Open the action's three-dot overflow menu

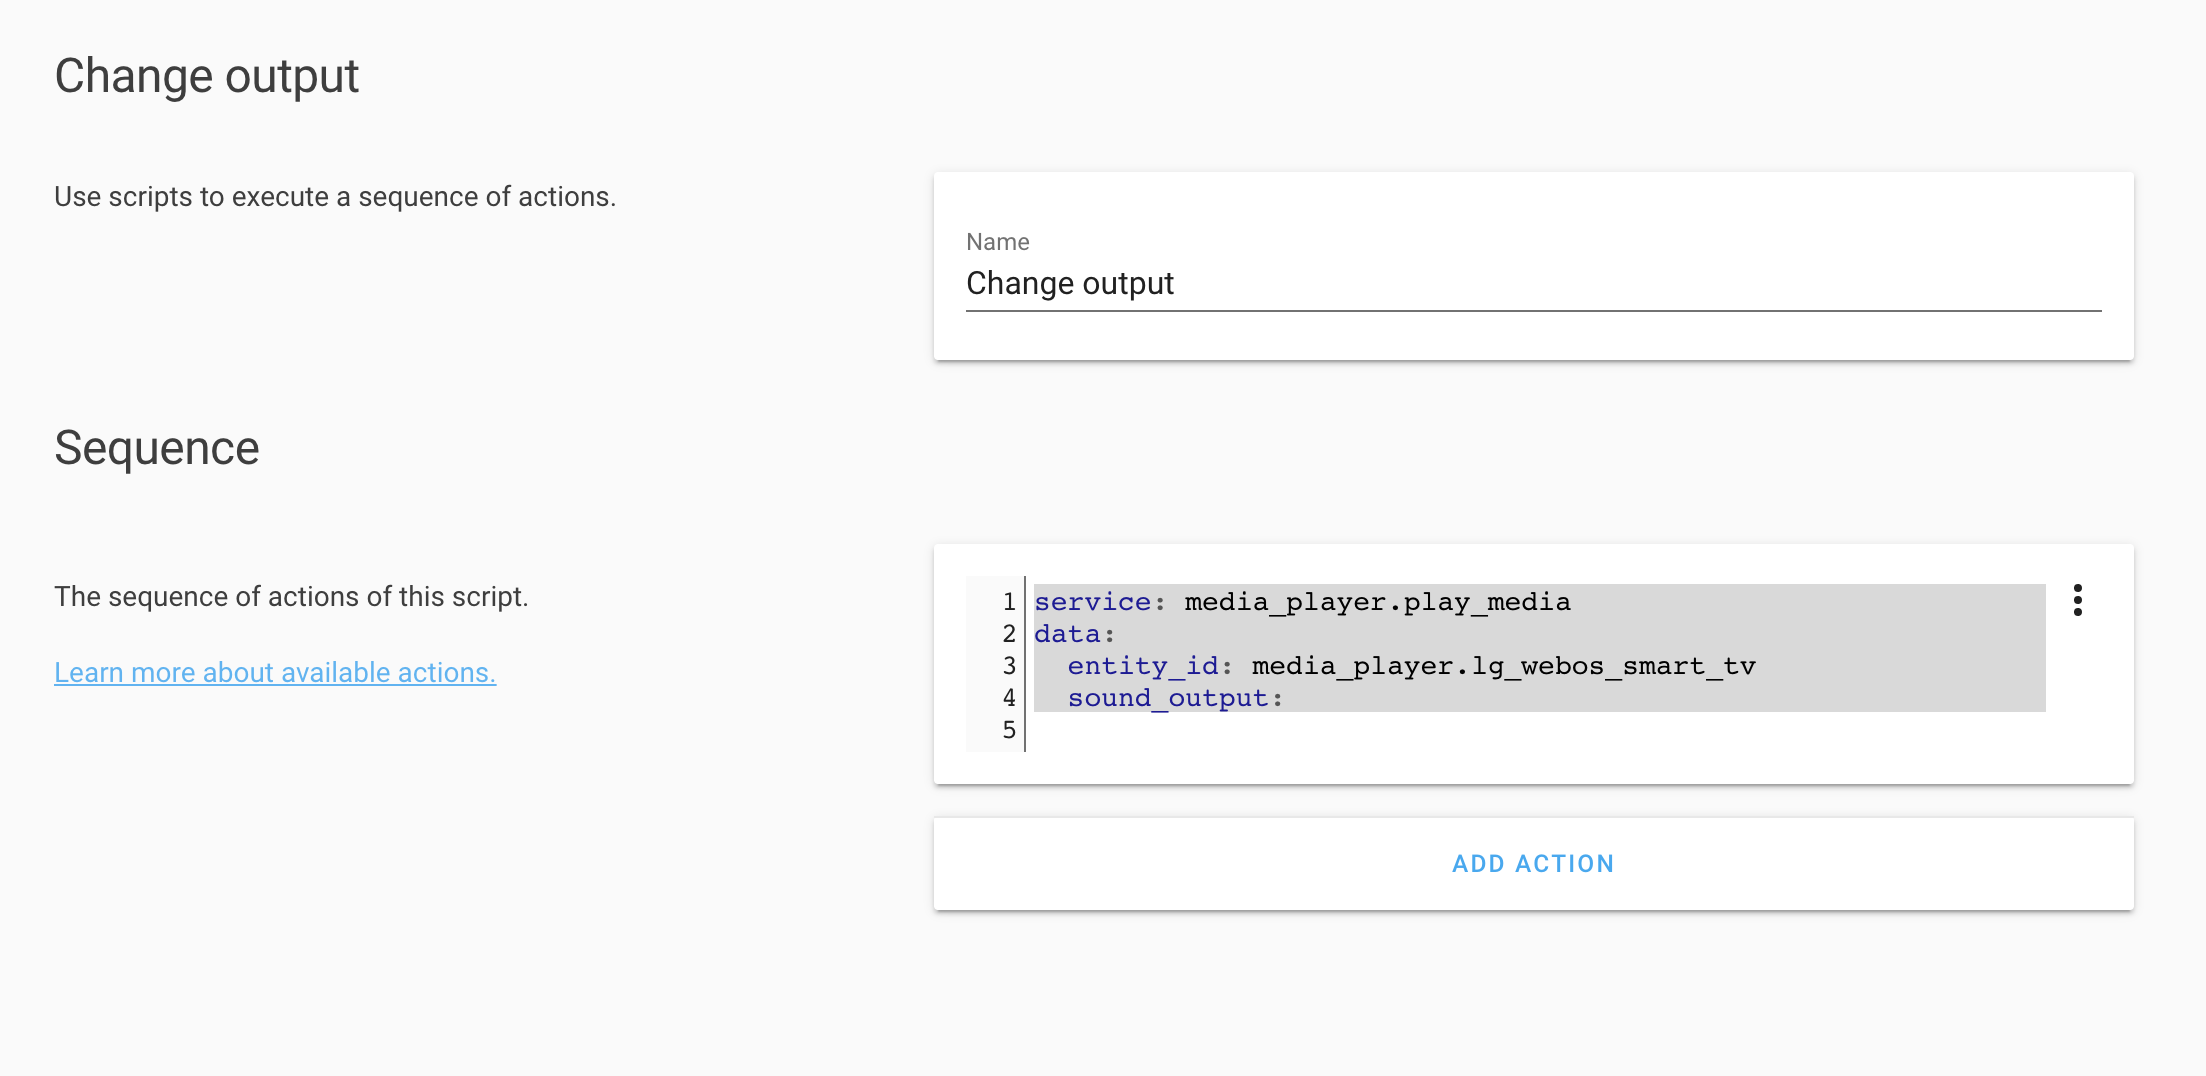pos(2077,600)
